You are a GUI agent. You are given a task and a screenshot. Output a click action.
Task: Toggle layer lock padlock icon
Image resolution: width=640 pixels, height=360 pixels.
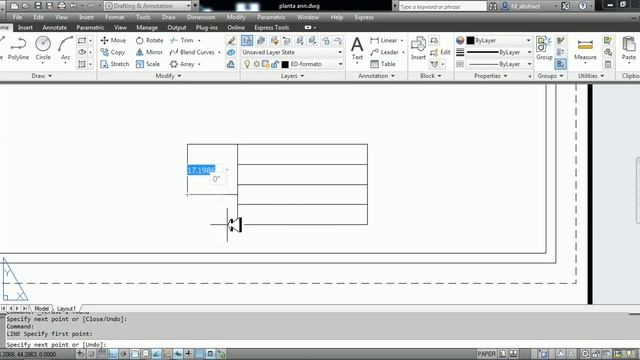(x=275, y=64)
